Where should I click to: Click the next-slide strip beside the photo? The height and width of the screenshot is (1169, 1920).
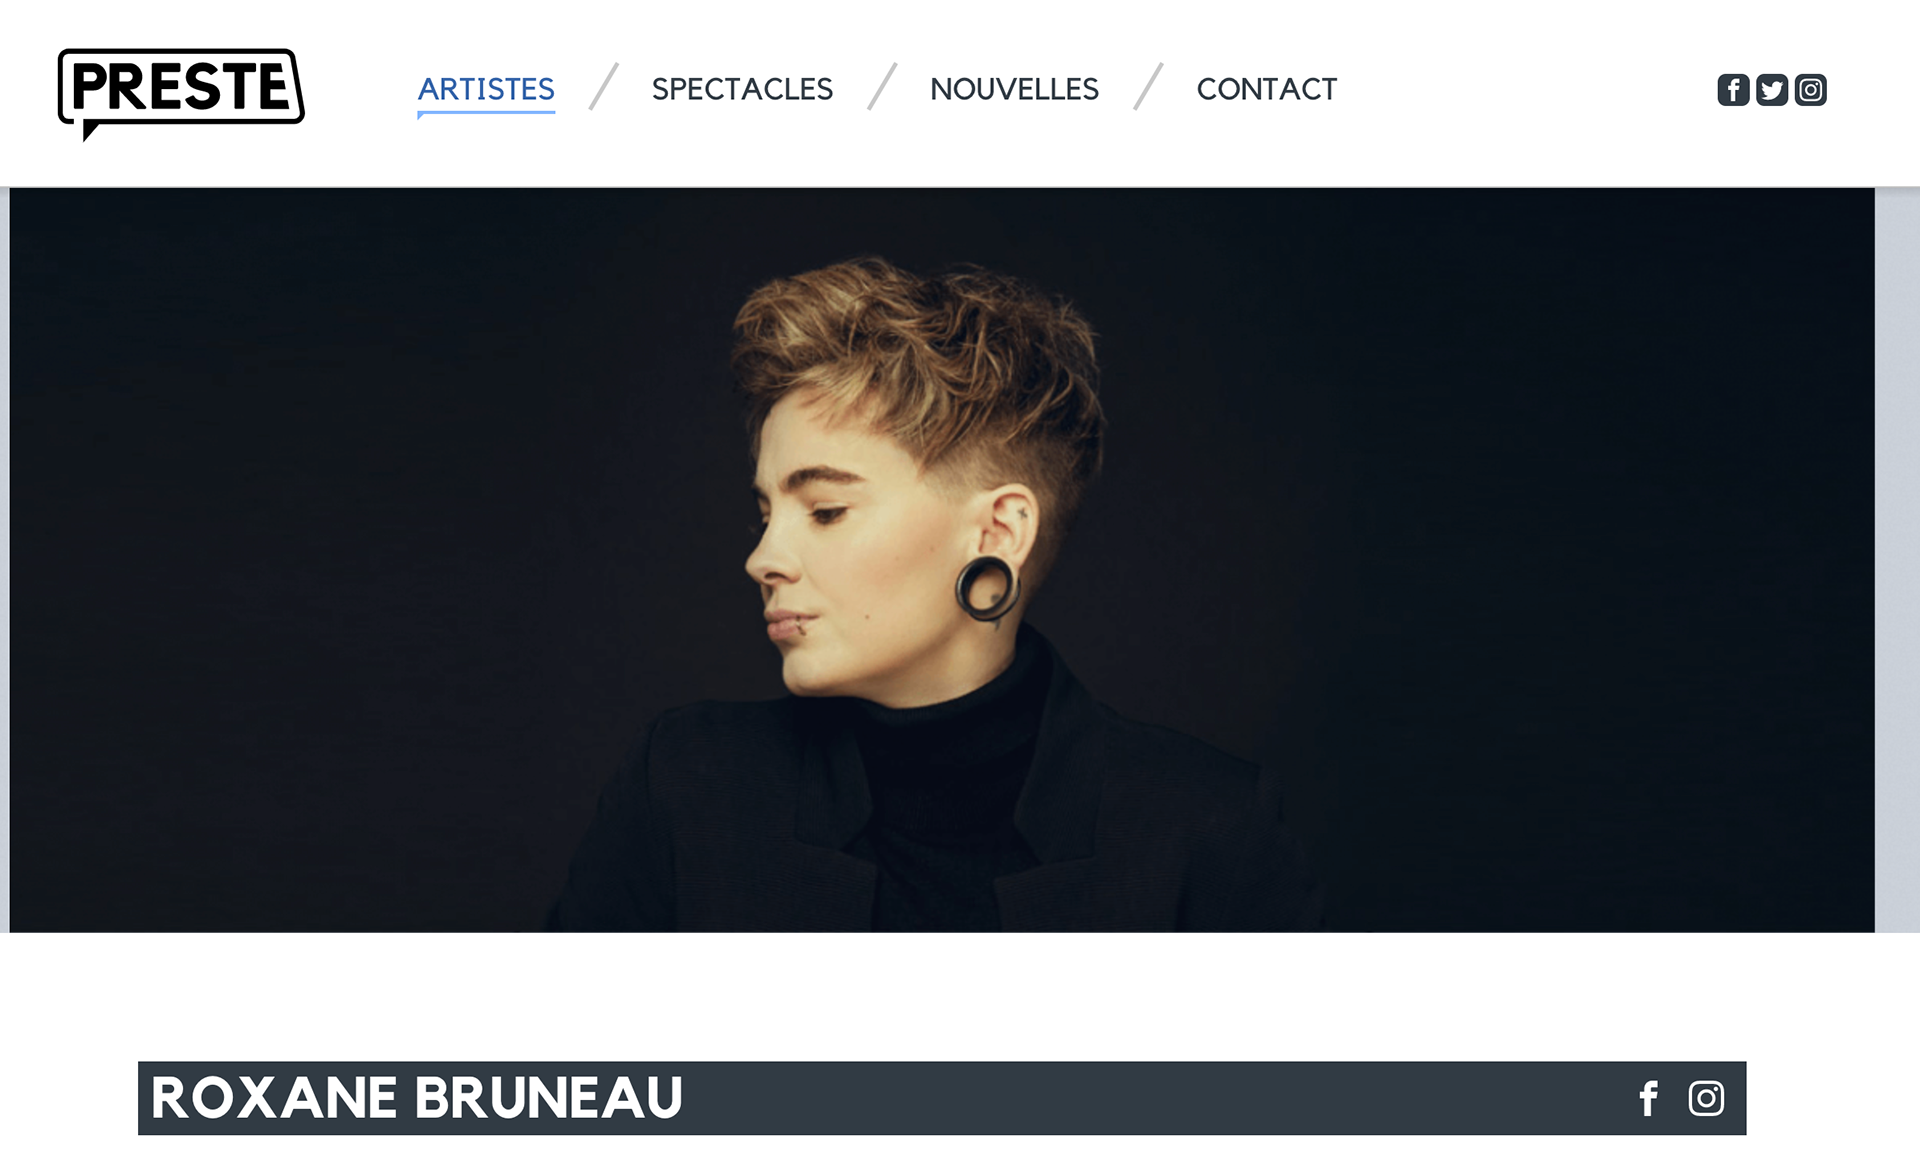(1897, 560)
